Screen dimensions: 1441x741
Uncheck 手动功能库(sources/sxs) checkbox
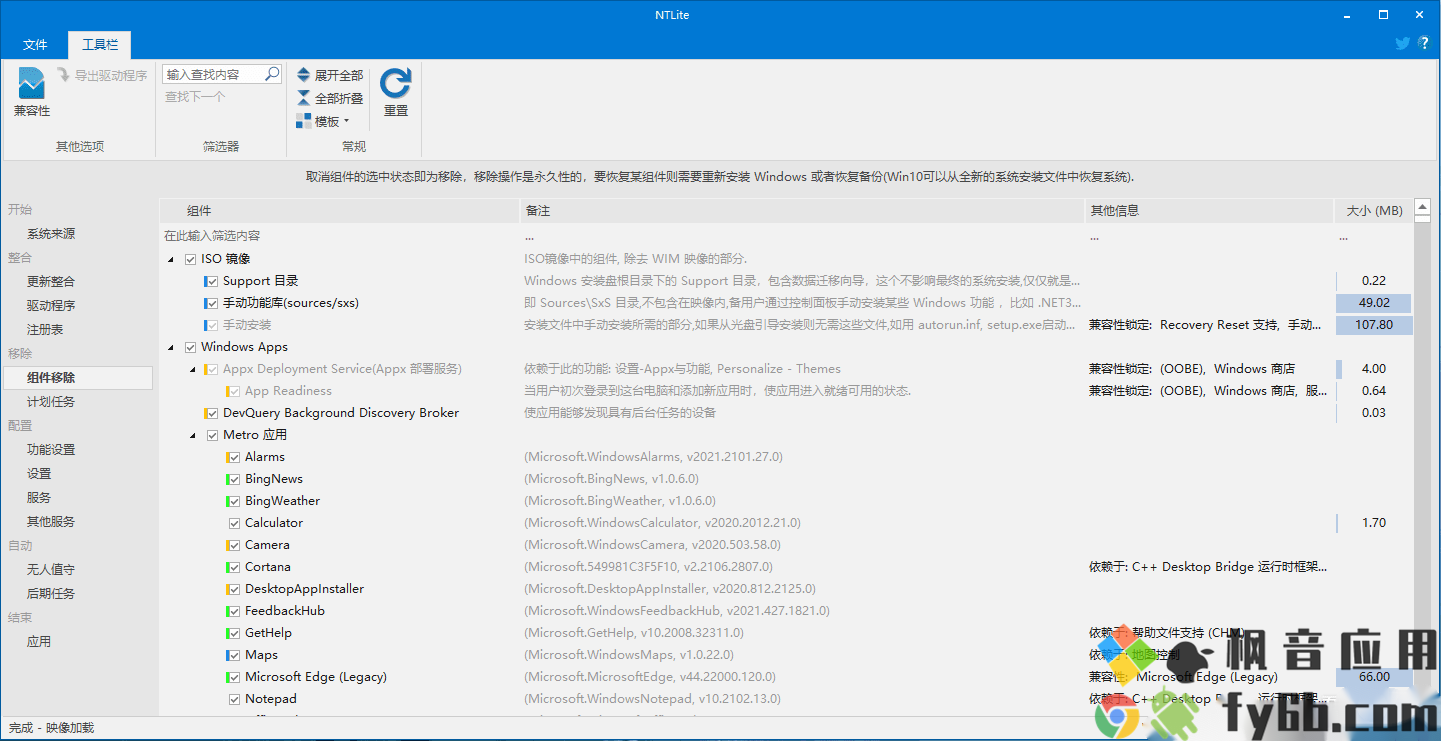[x=212, y=303]
